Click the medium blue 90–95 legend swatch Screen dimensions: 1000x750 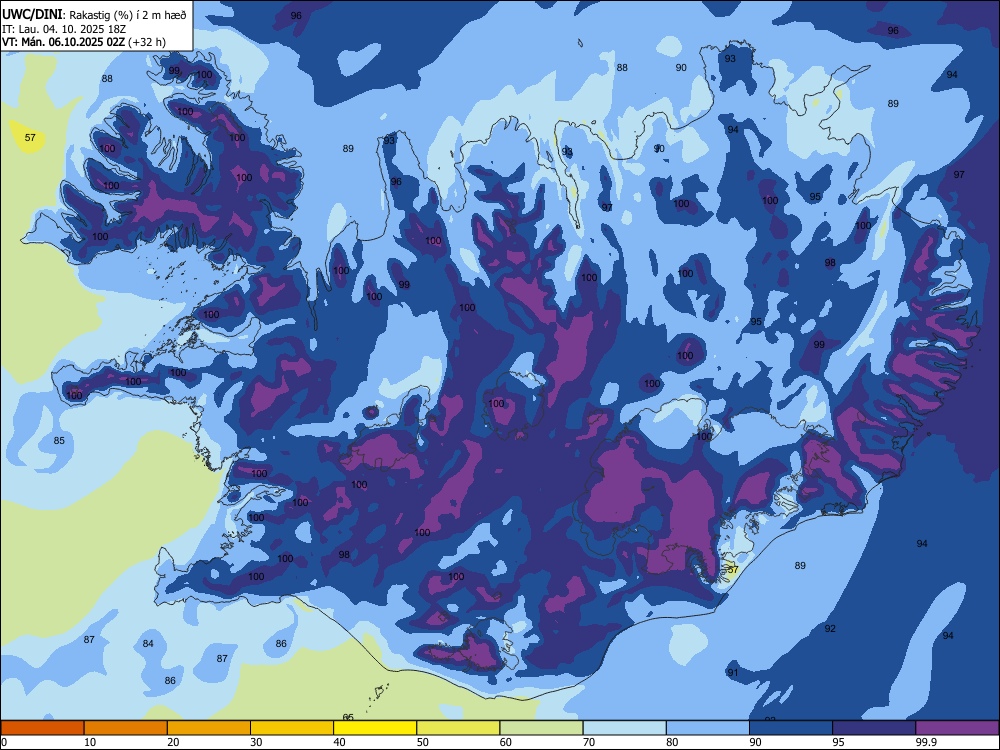click(x=791, y=728)
